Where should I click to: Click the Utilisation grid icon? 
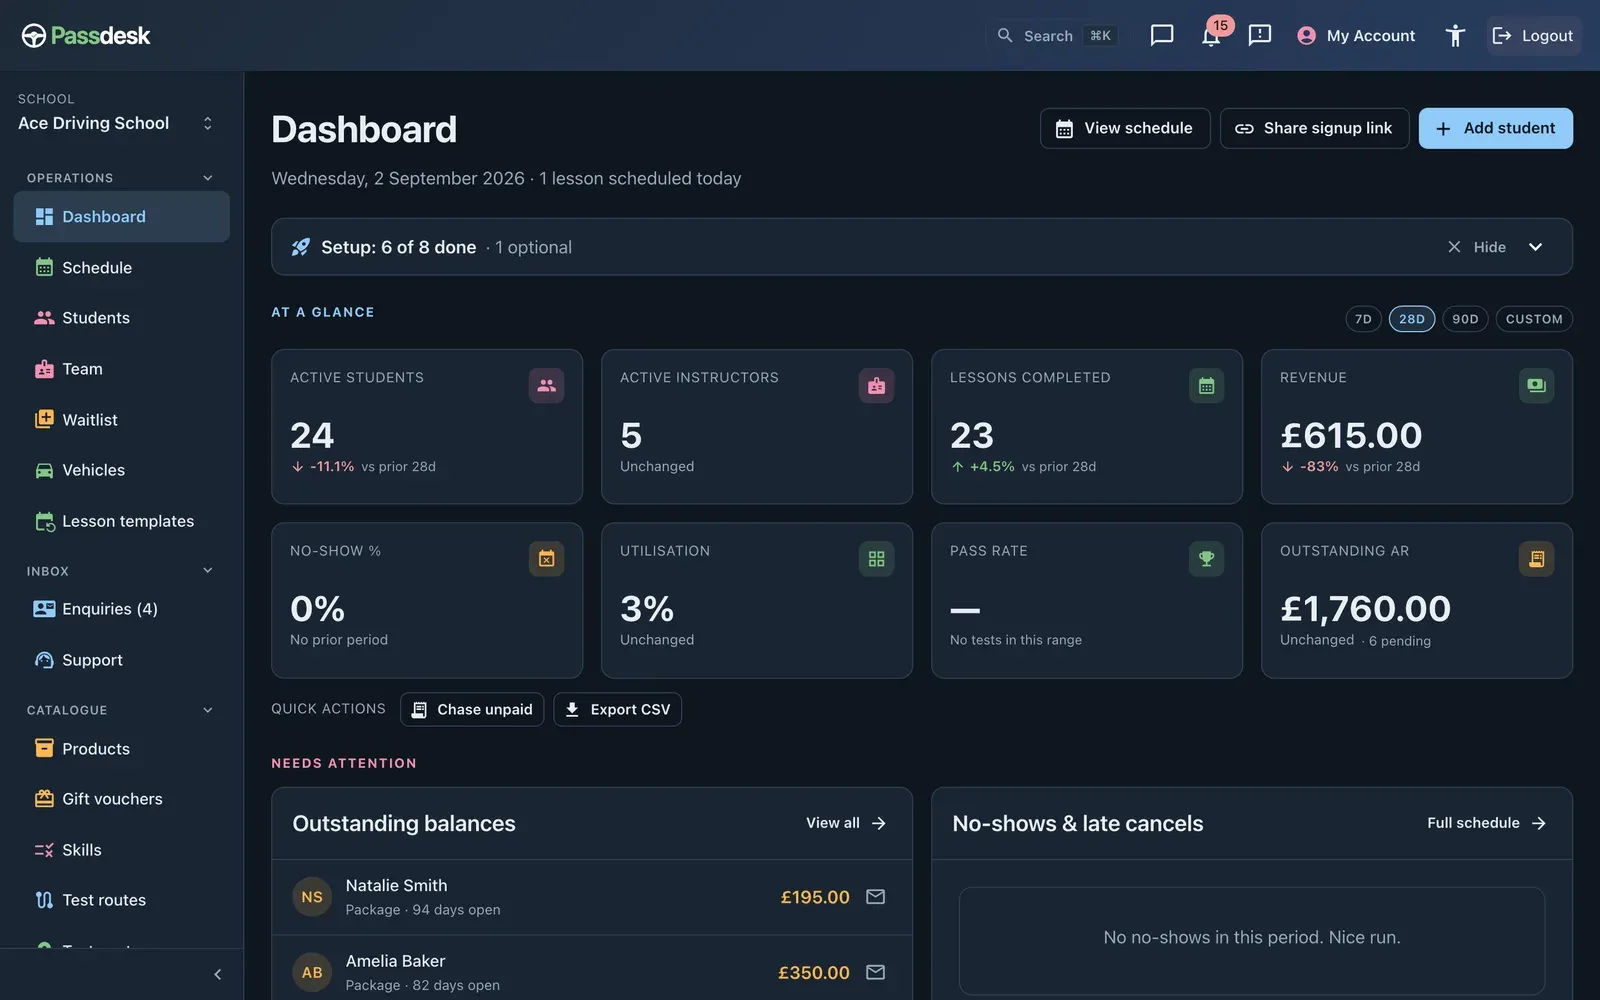click(876, 559)
